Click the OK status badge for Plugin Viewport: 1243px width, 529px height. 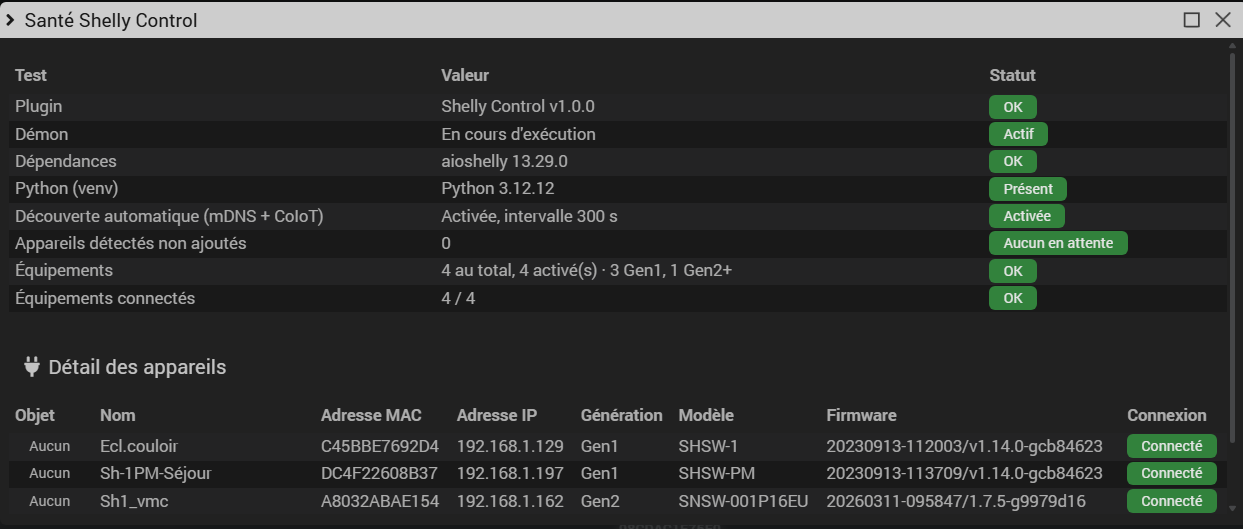[x=1013, y=107]
